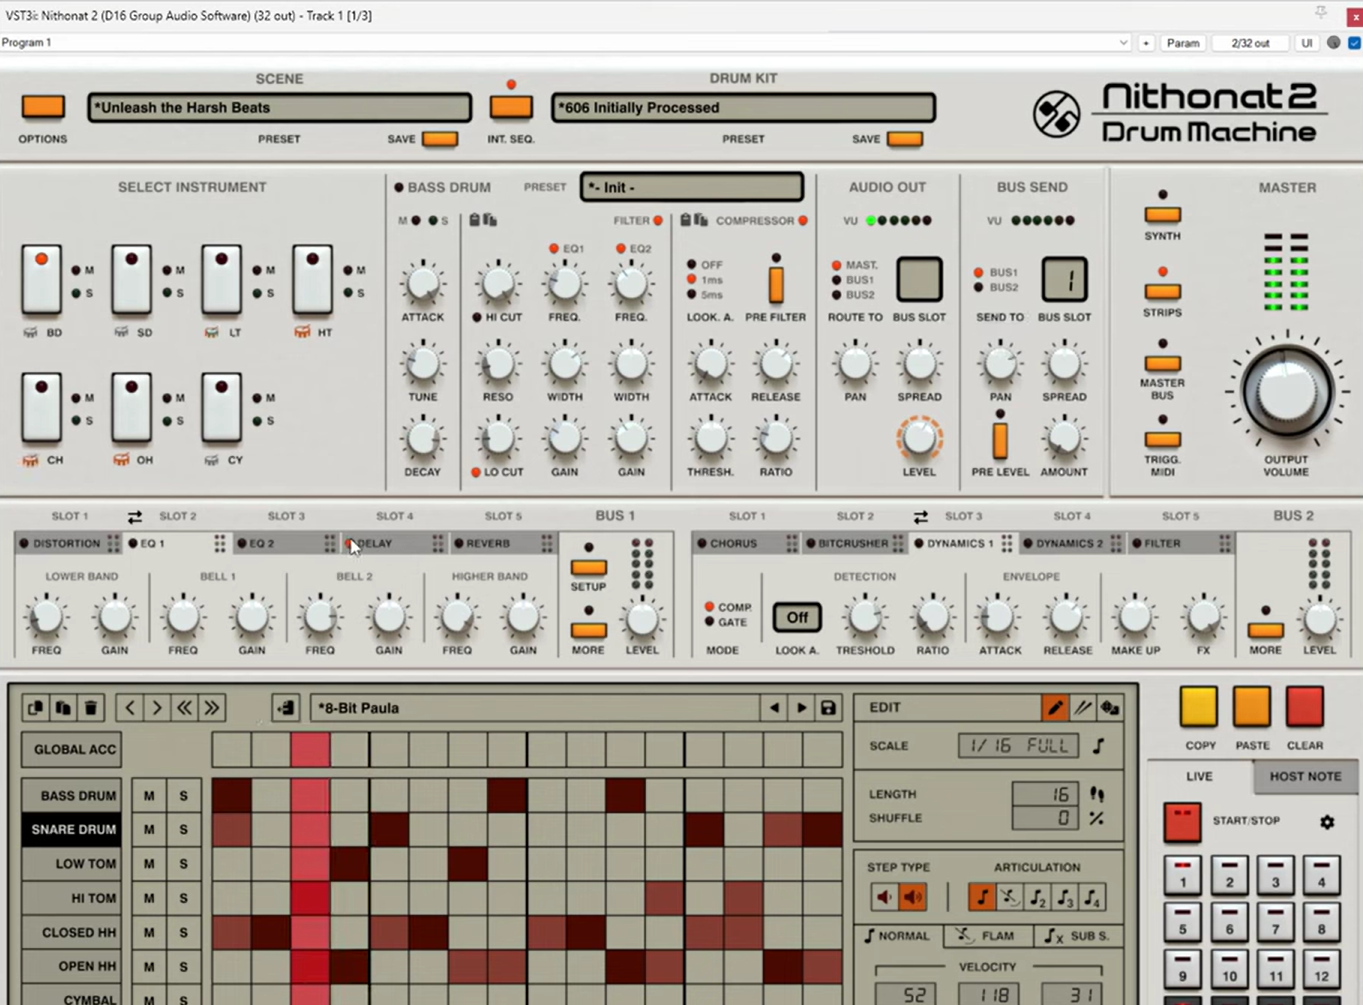
Task: Select the three-substep articulation icon
Action: (1065, 897)
